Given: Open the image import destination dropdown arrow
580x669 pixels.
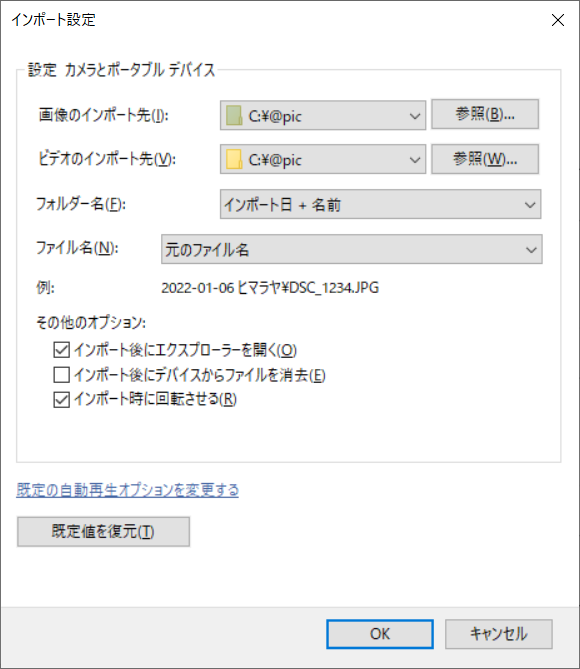Looking at the screenshot, I should point(414,116).
